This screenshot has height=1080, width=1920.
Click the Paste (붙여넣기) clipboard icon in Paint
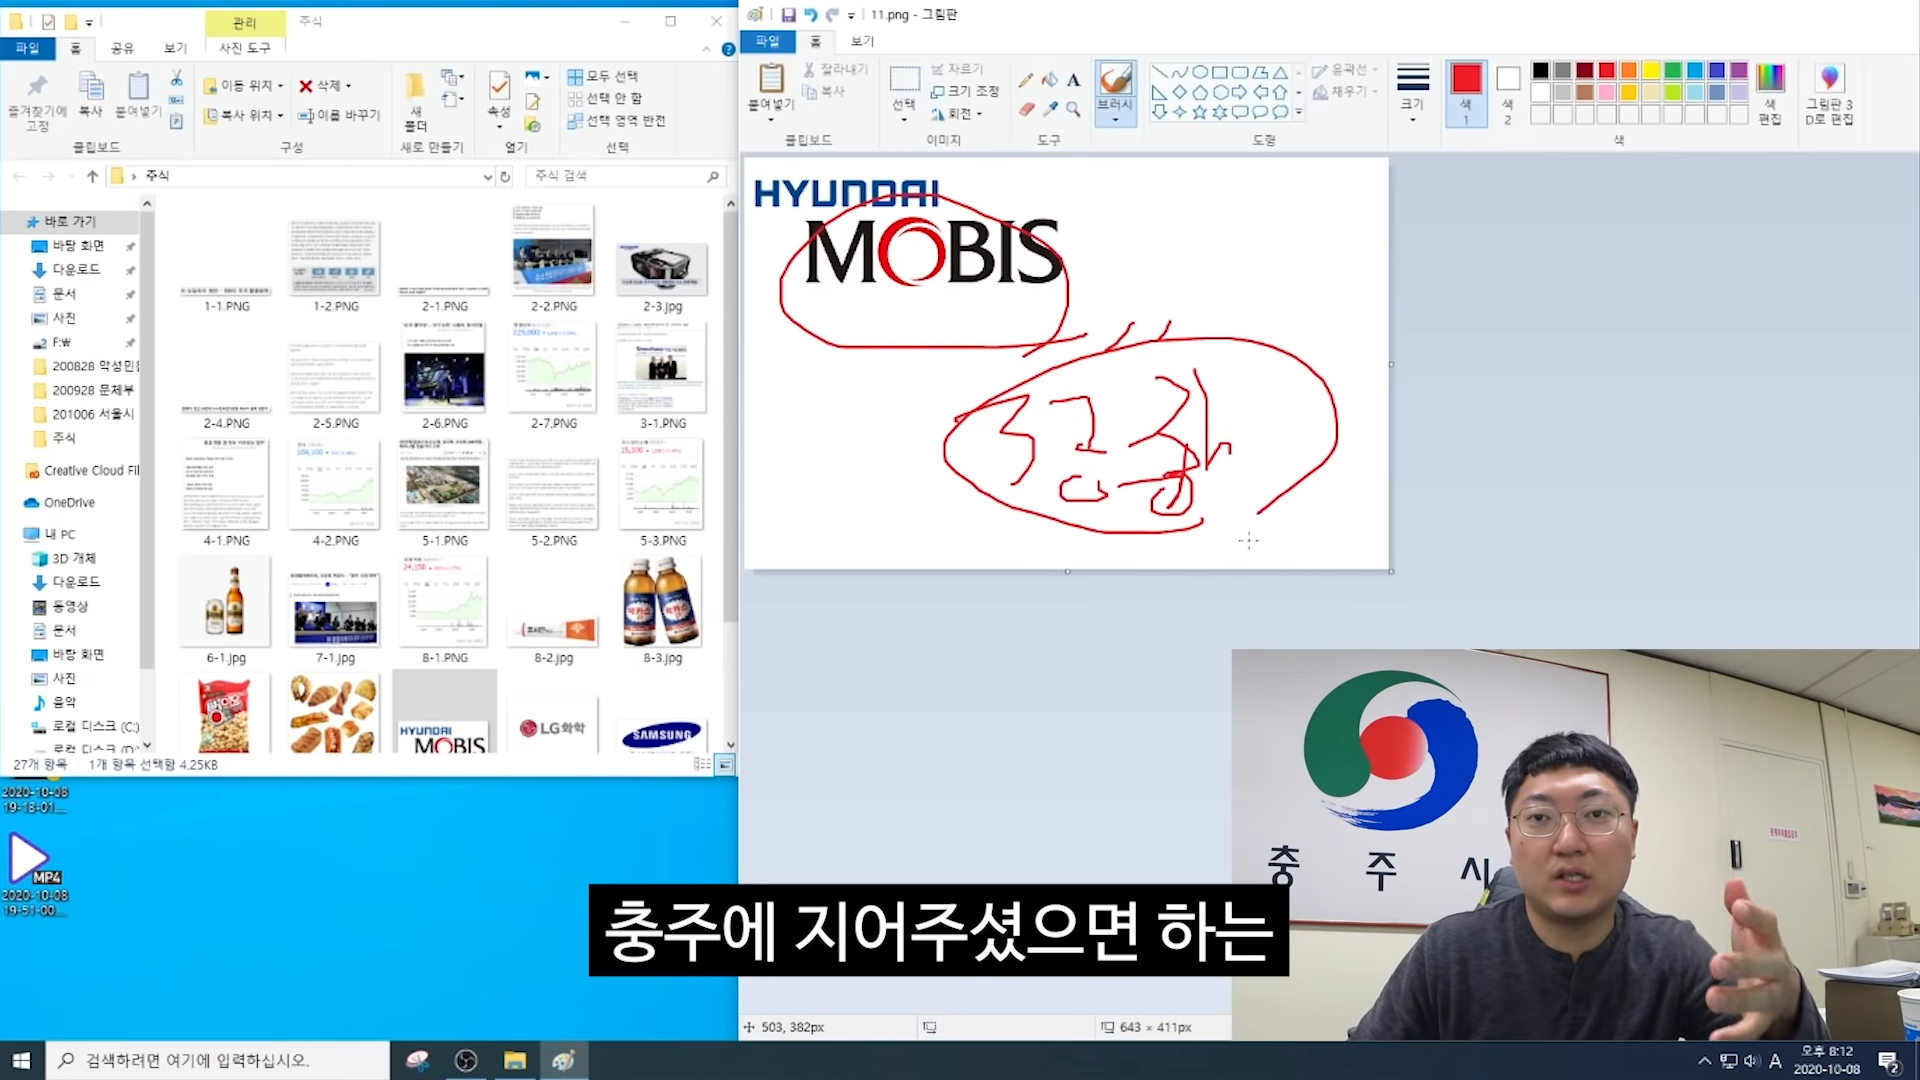coord(771,78)
